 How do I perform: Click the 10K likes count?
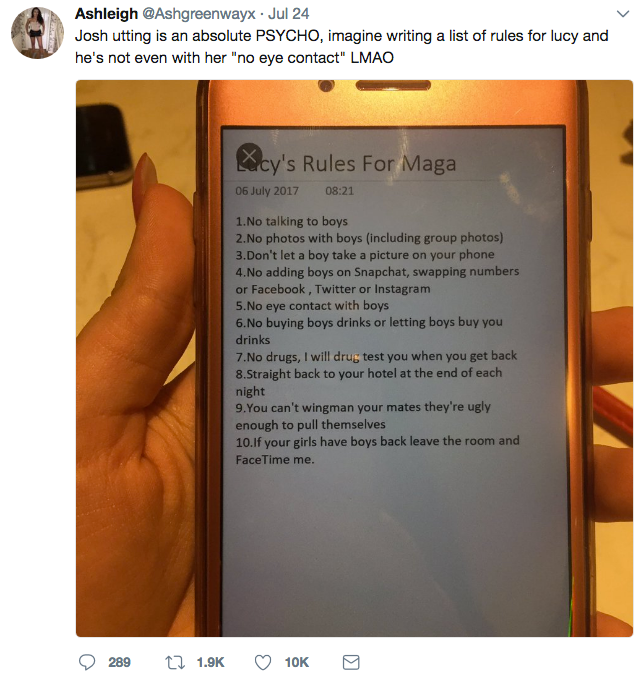297,662
